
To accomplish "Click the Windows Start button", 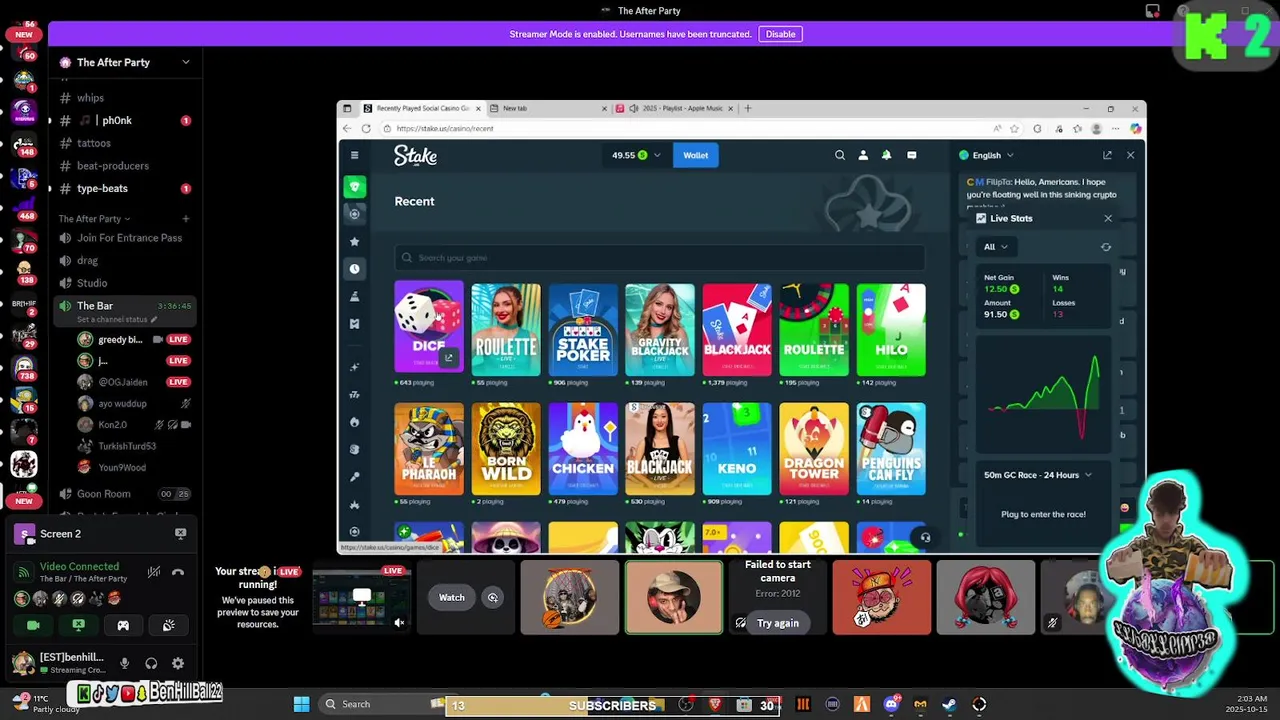I will coord(301,704).
